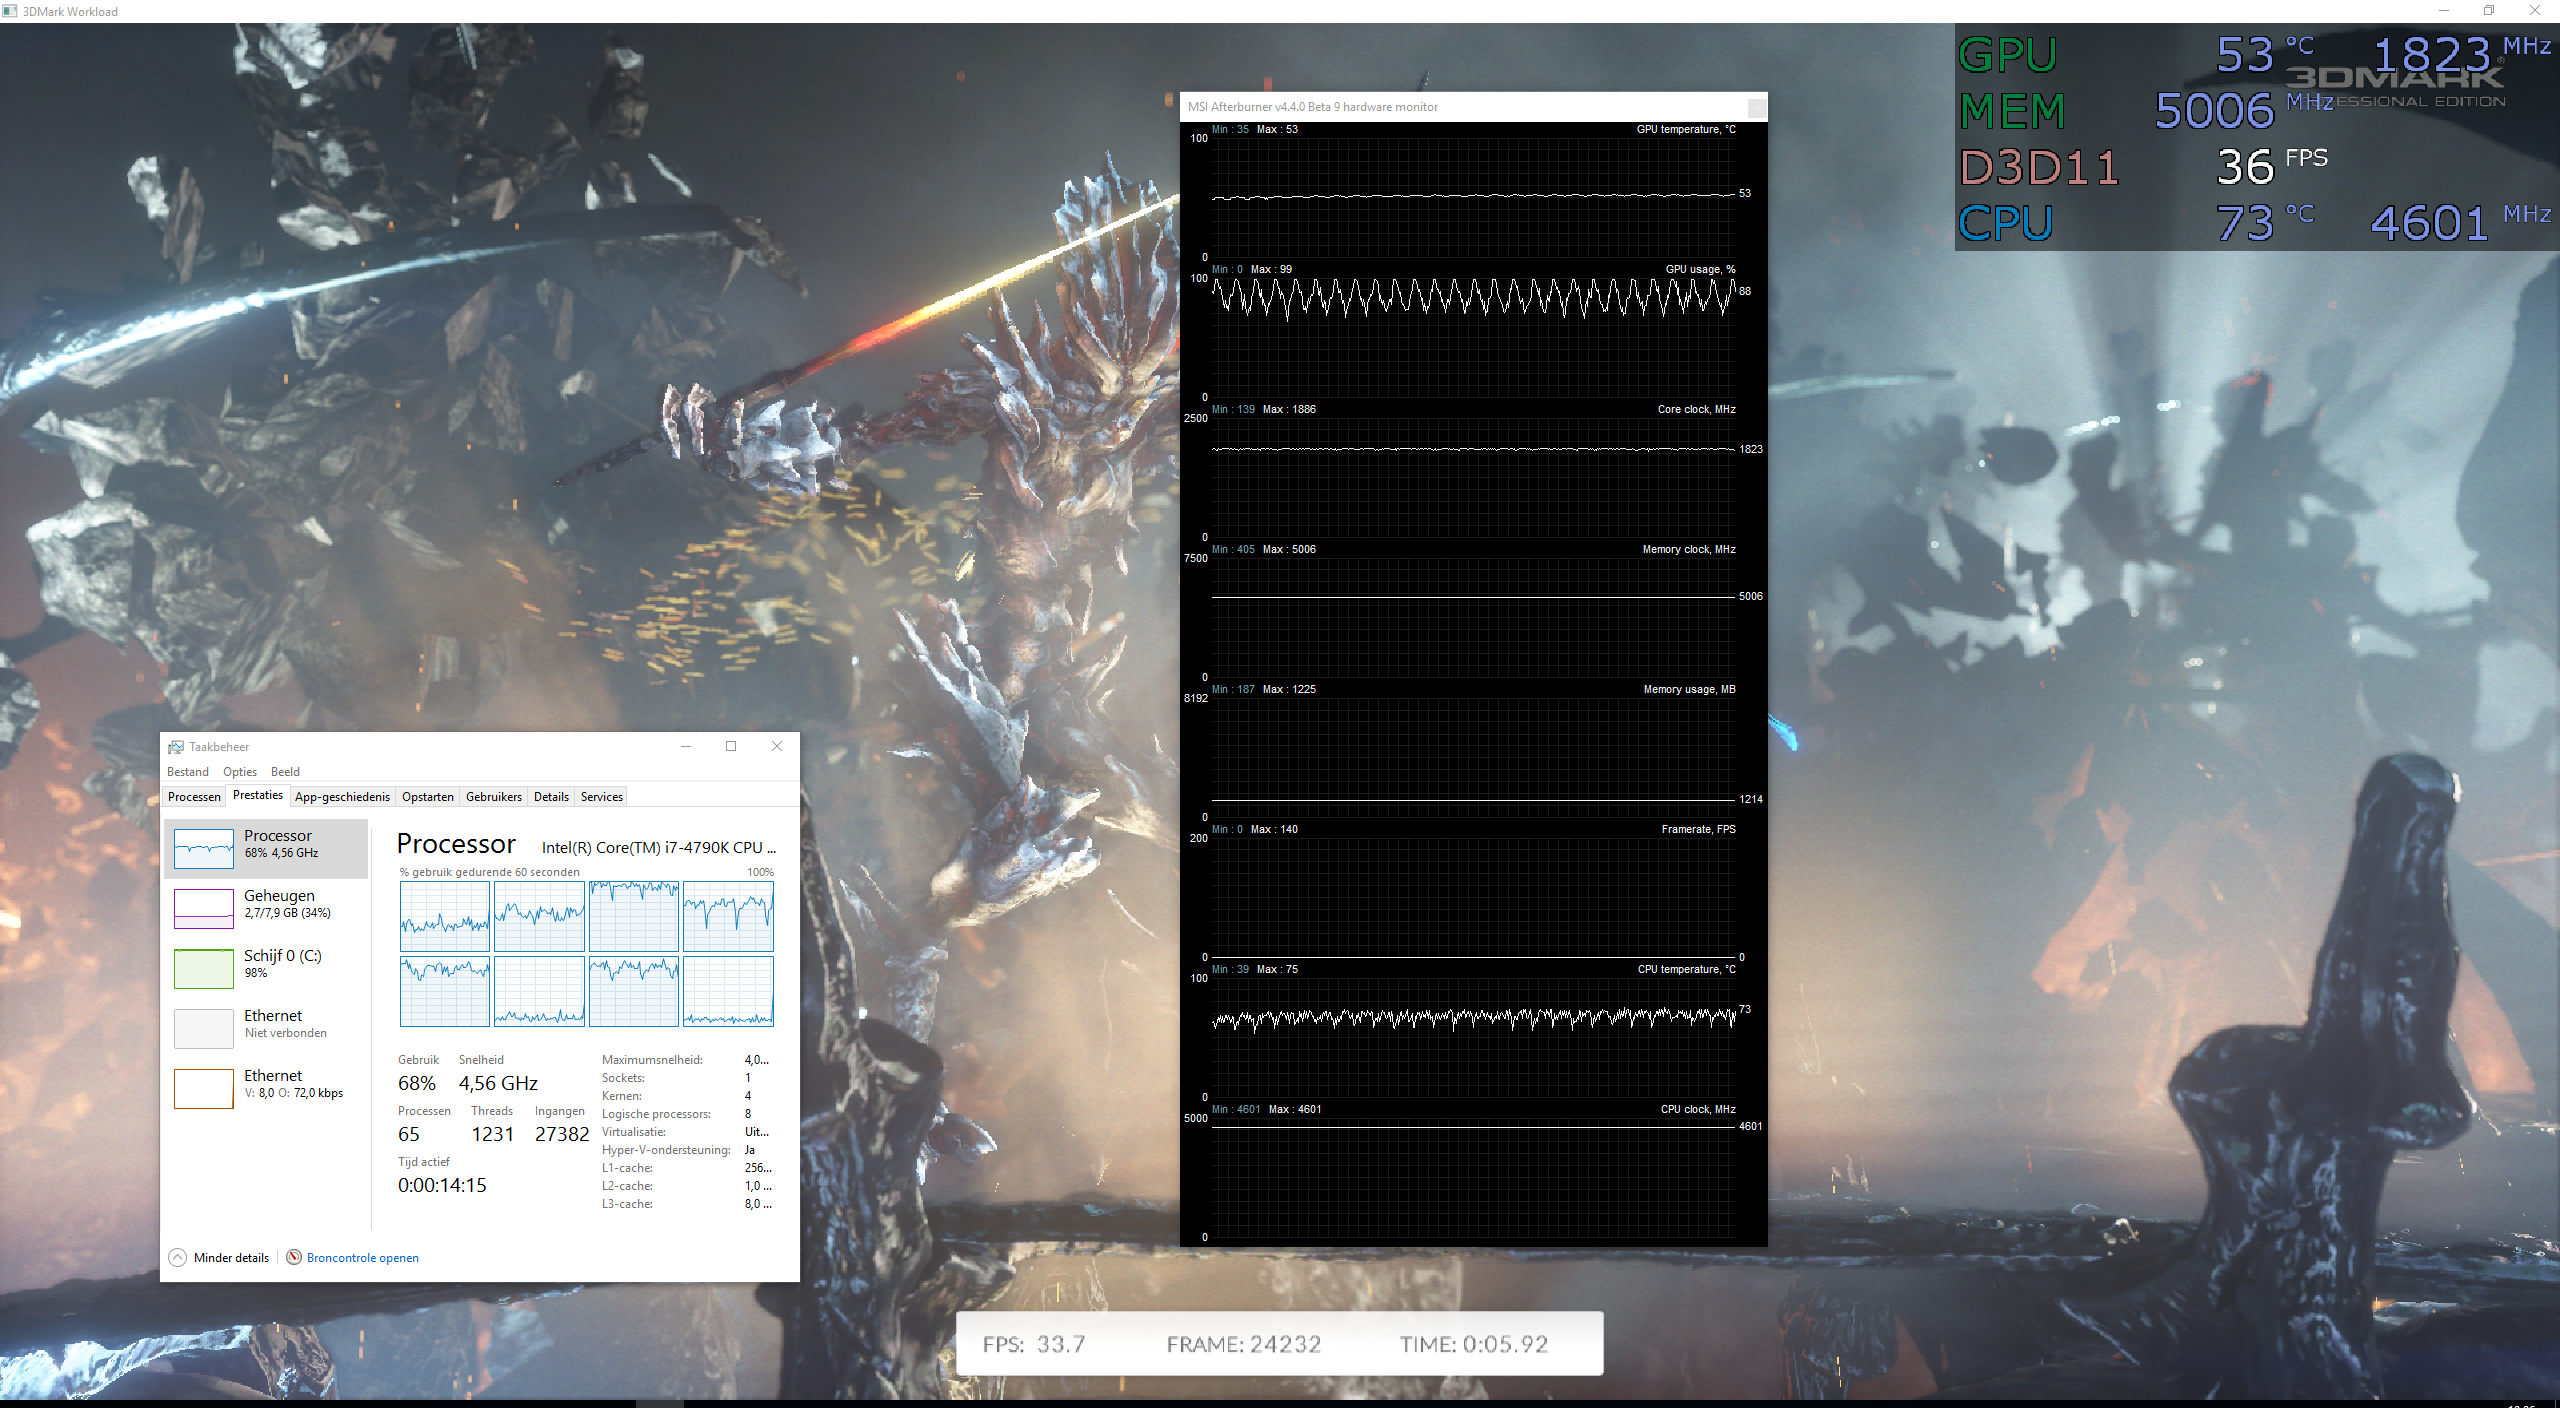This screenshot has height=1408, width=2560.
Task: Click the Minder details collapse arrow icon
Action: click(x=177, y=1257)
